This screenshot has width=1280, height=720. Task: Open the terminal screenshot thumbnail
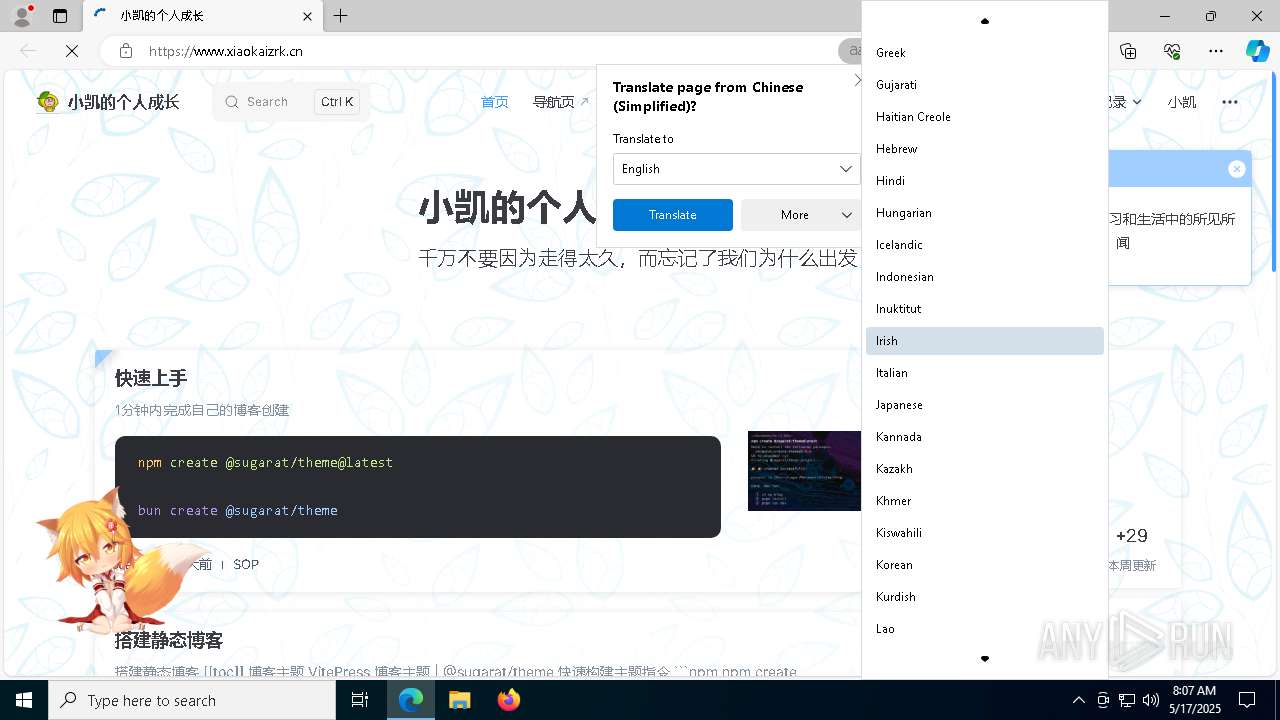coord(804,471)
